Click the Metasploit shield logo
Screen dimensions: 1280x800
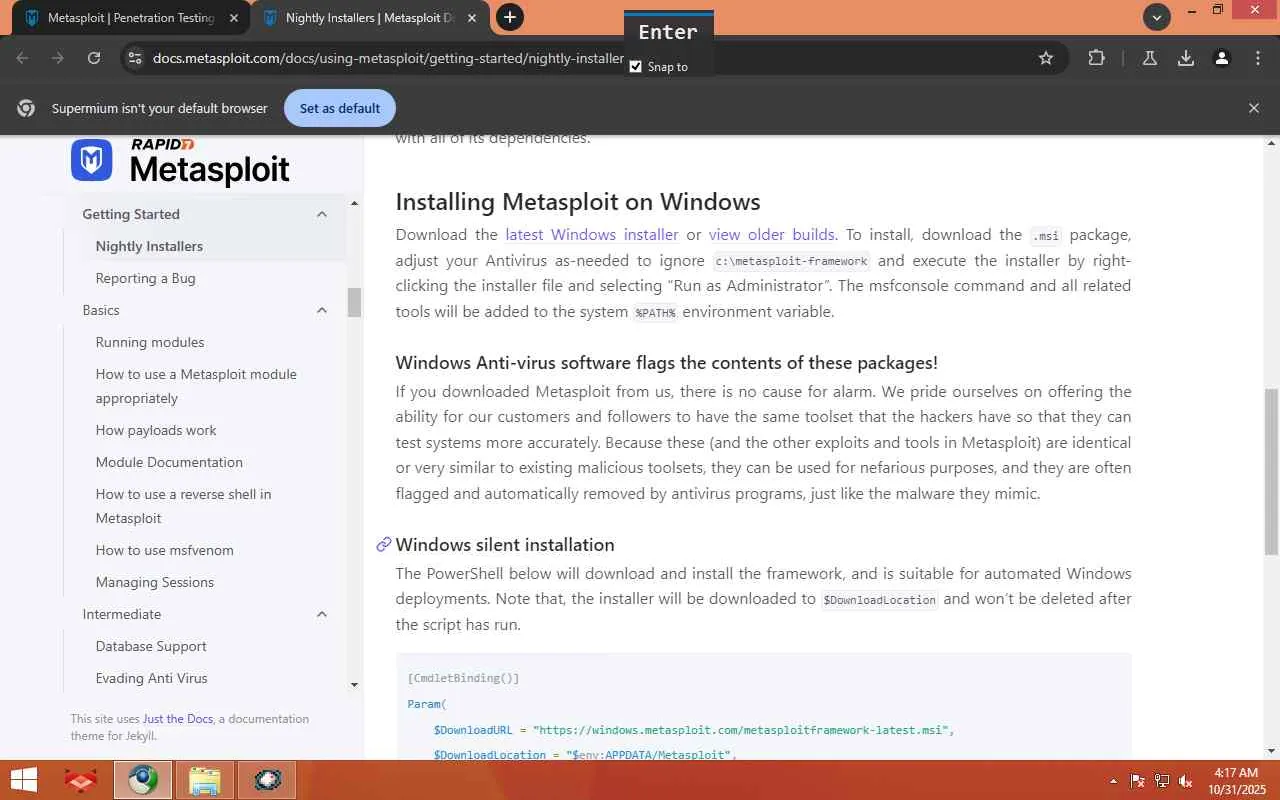coord(91,160)
